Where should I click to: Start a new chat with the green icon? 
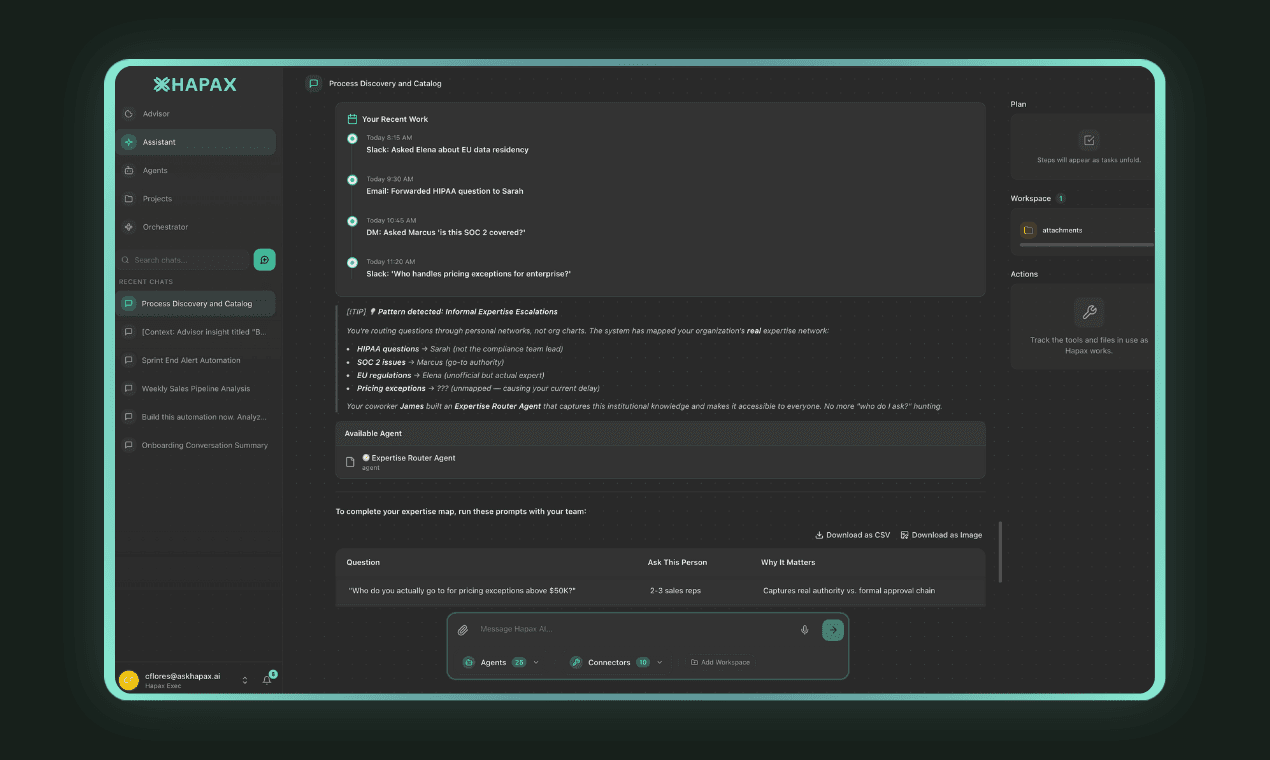coord(264,260)
